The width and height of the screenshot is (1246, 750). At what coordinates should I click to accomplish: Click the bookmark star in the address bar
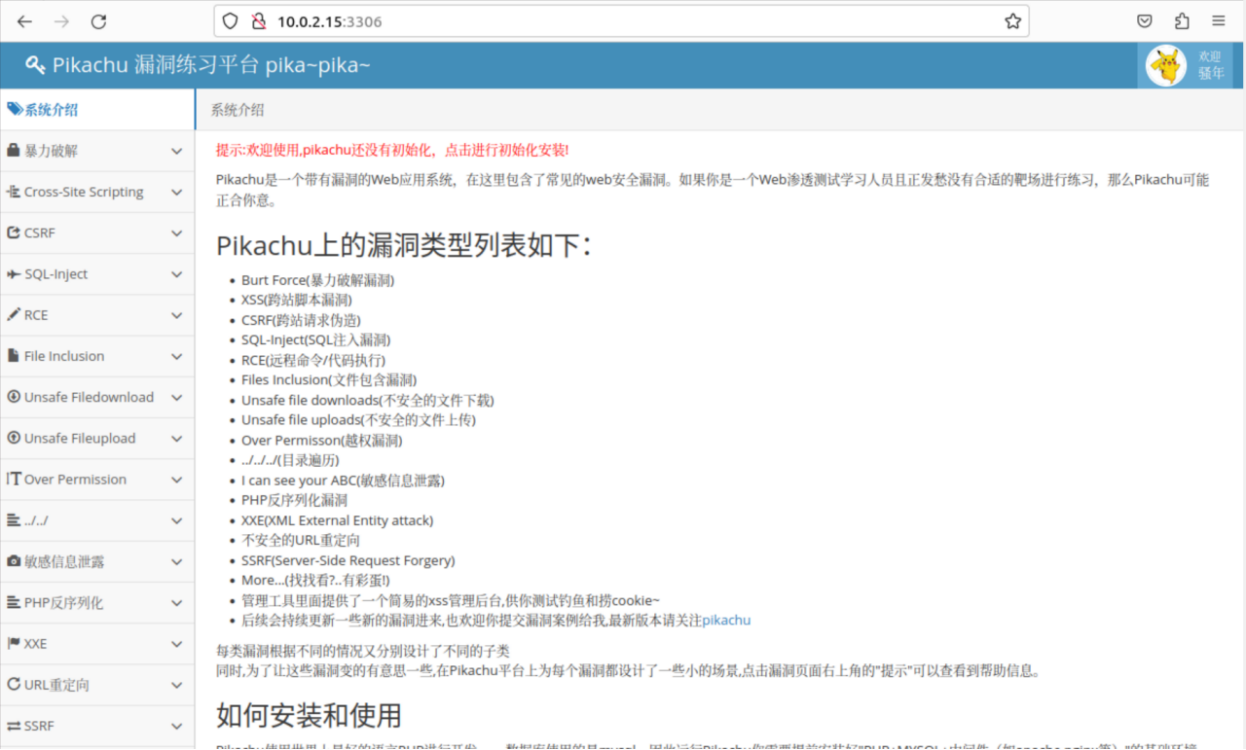1013,20
